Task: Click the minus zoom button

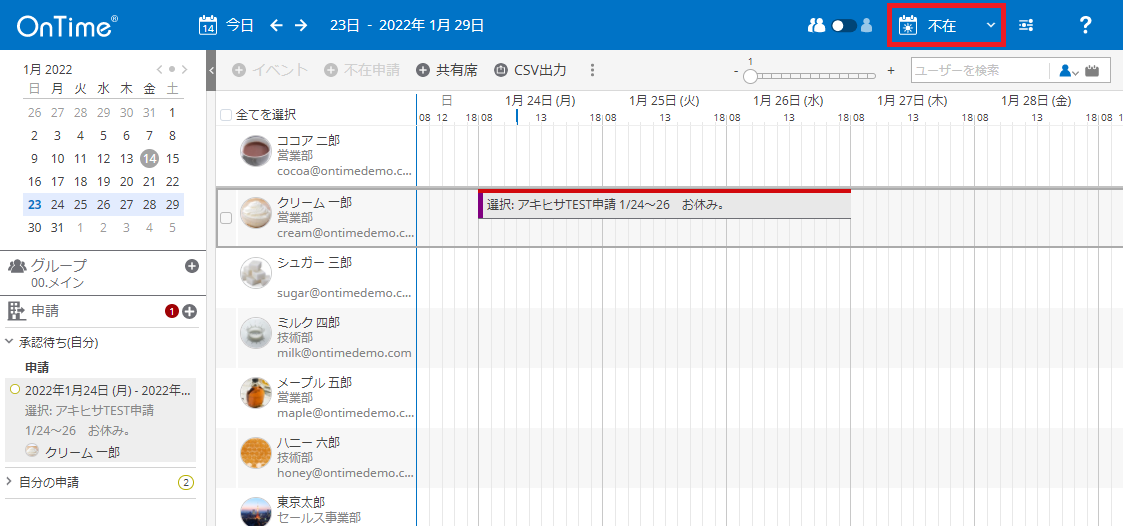Action: (736, 71)
